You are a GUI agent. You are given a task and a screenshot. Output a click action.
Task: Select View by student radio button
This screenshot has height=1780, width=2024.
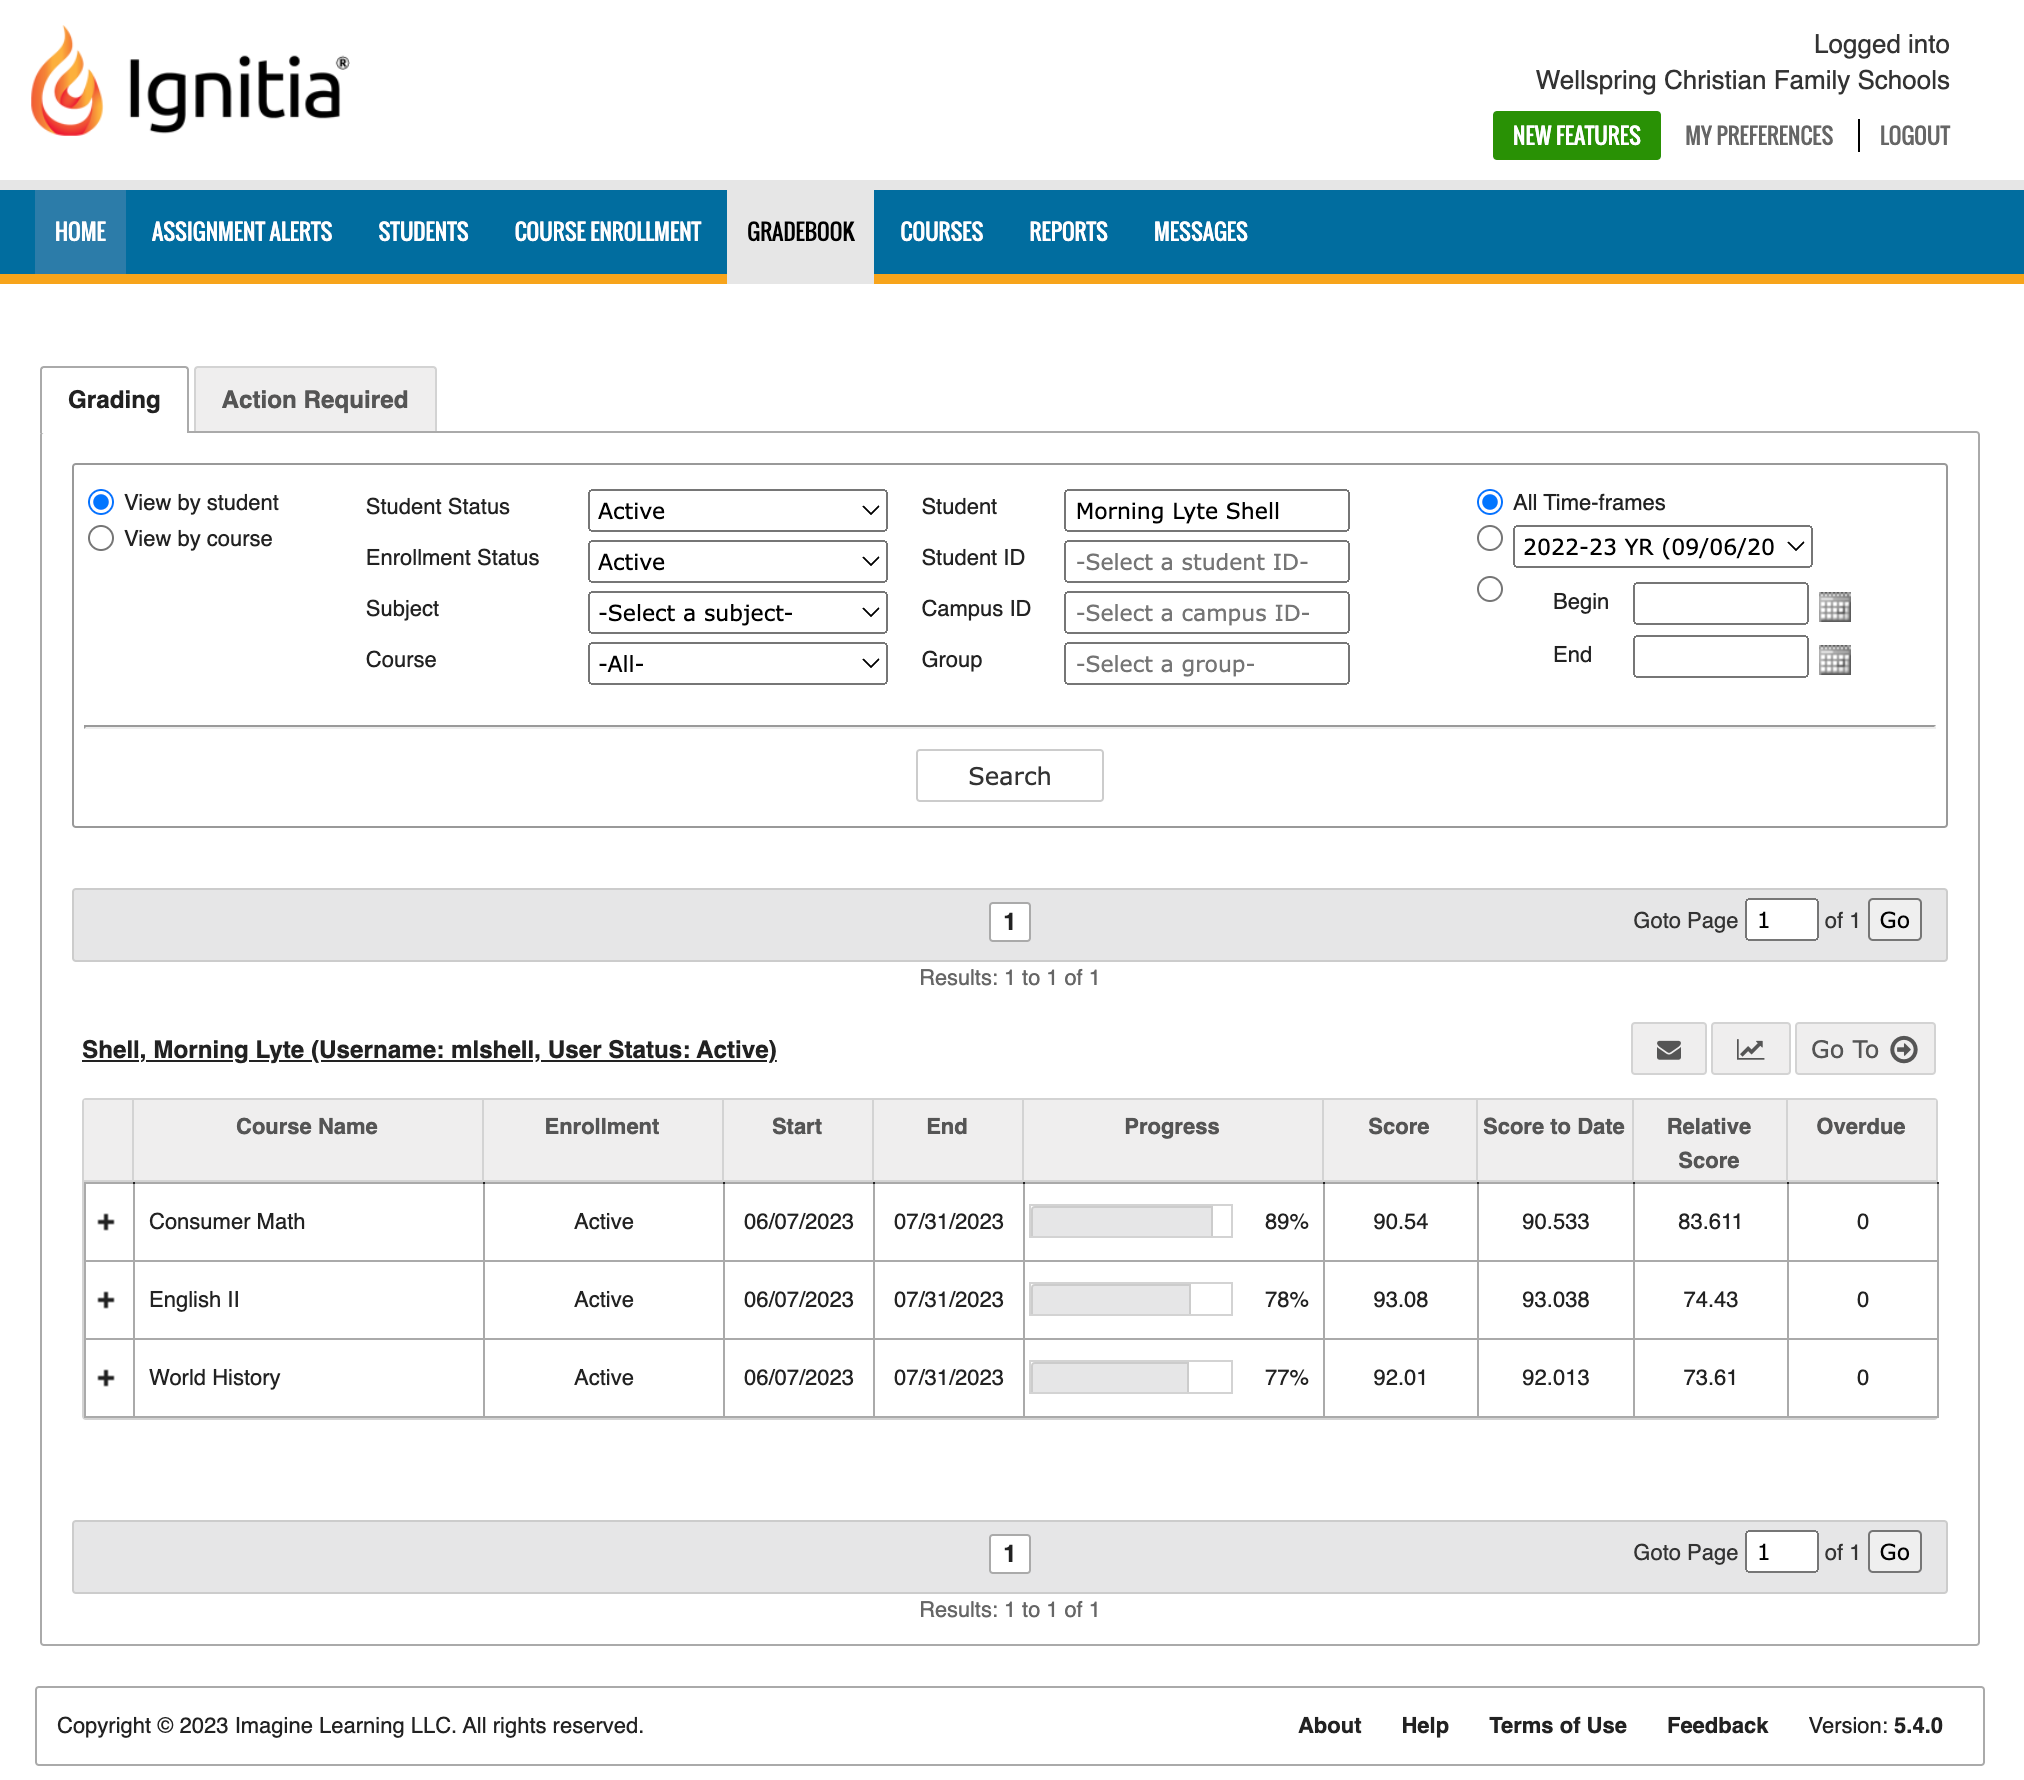pos(101,502)
